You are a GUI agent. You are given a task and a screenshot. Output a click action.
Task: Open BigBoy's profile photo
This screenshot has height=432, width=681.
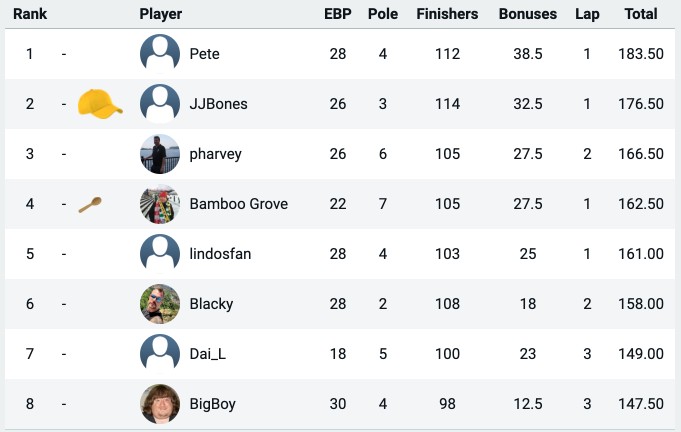160,403
